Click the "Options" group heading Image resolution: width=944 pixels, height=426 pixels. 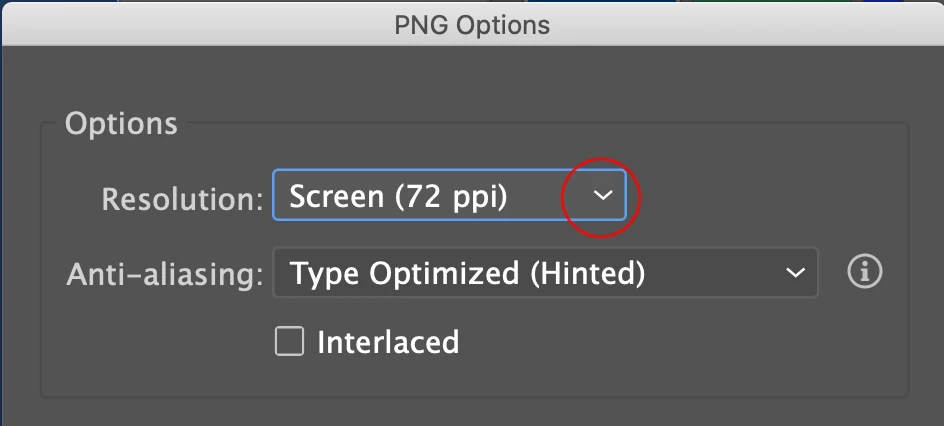coord(121,124)
